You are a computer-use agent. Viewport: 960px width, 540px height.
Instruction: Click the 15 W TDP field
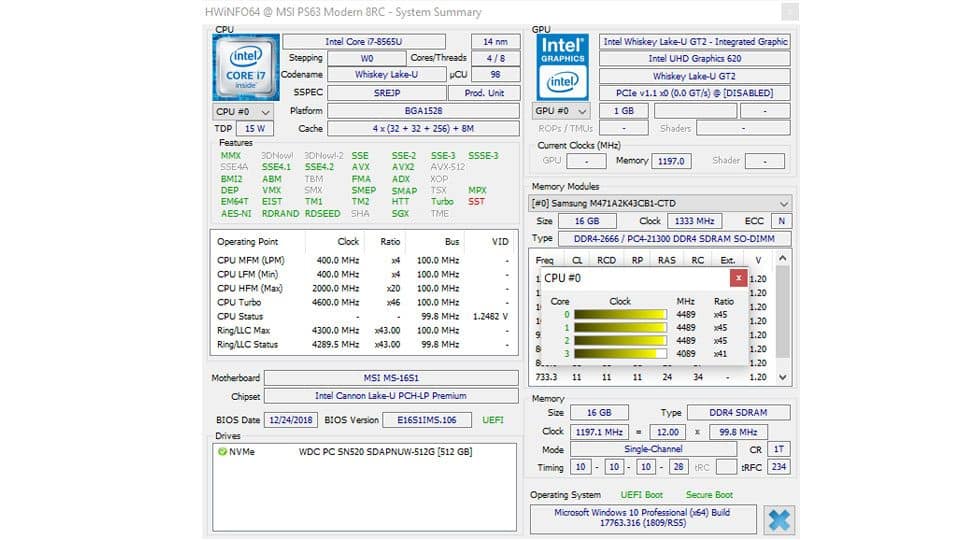[255, 129]
